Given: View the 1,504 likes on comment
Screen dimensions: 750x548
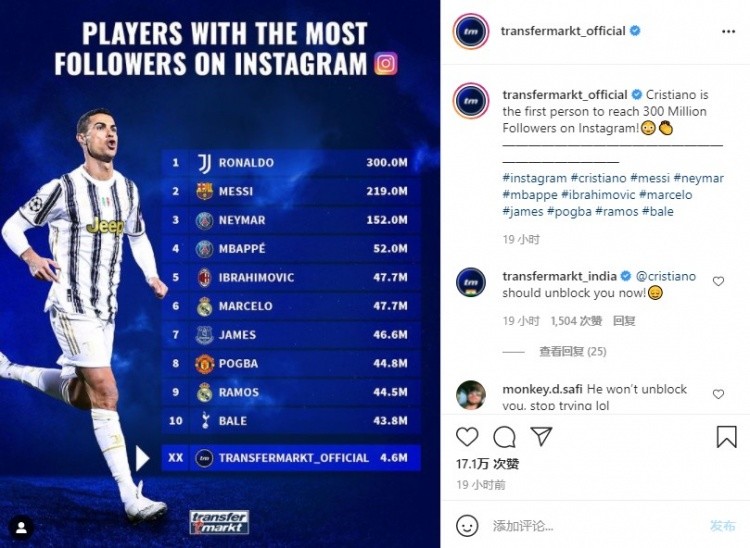Looking at the screenshot, I should tap(576, 321).
